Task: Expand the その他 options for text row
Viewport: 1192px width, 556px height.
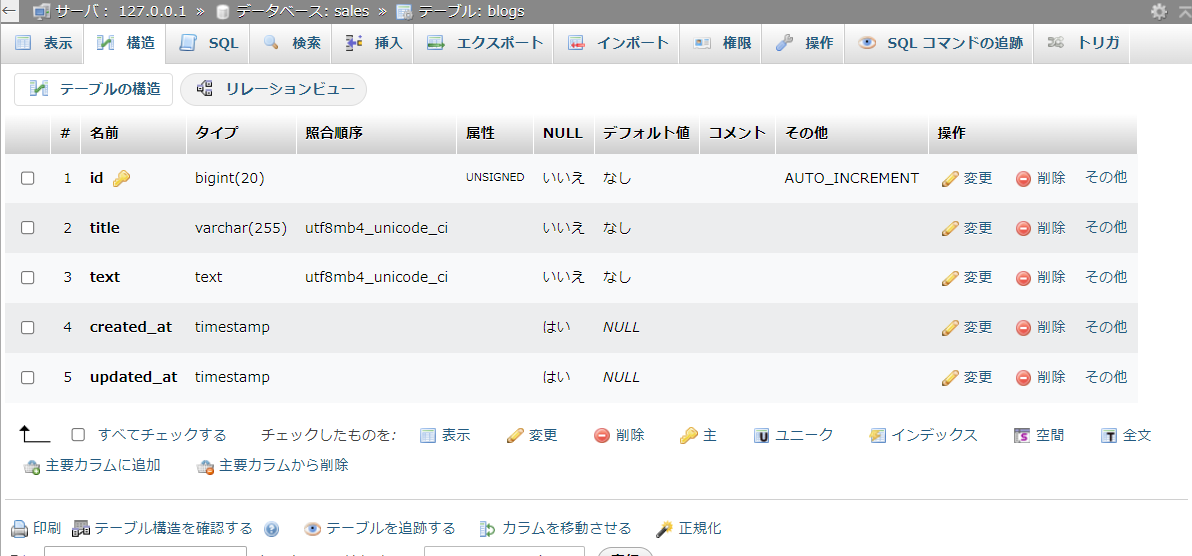Action: (1105, 277)
